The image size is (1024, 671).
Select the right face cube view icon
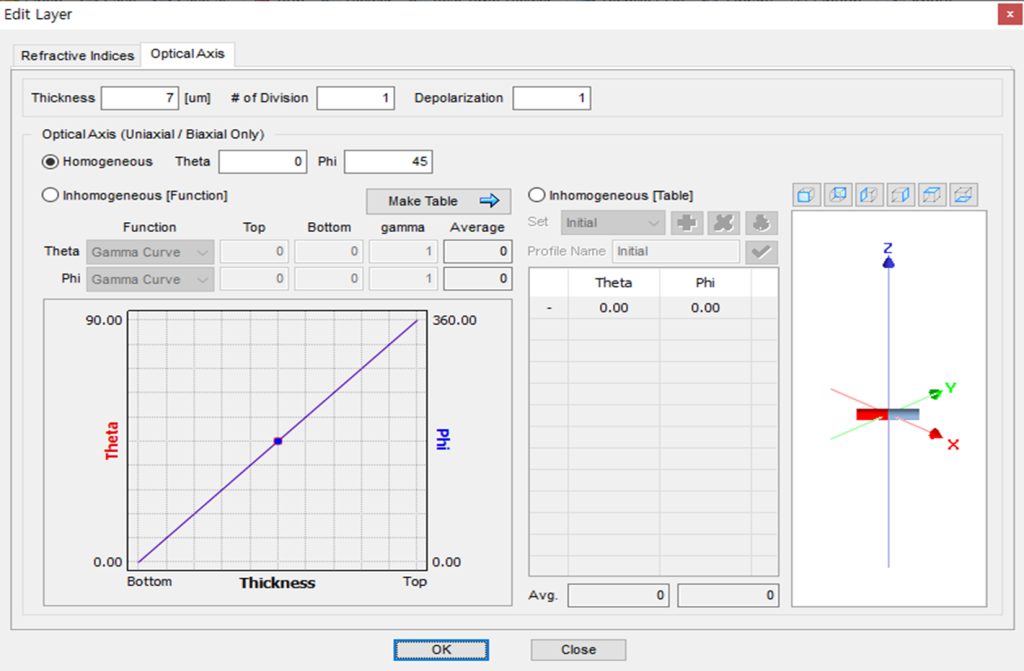tap(900, 195)
